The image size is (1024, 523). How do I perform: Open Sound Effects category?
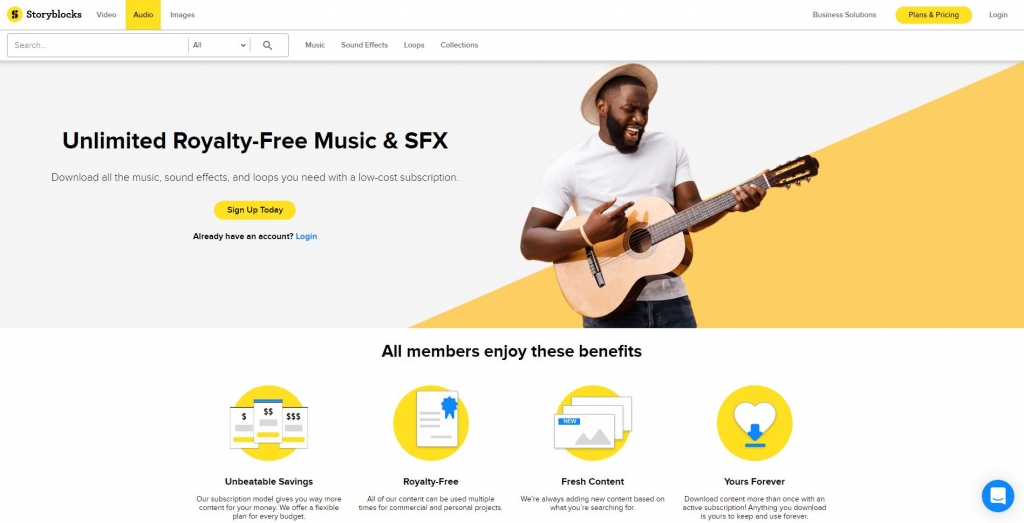click(364, 45)
